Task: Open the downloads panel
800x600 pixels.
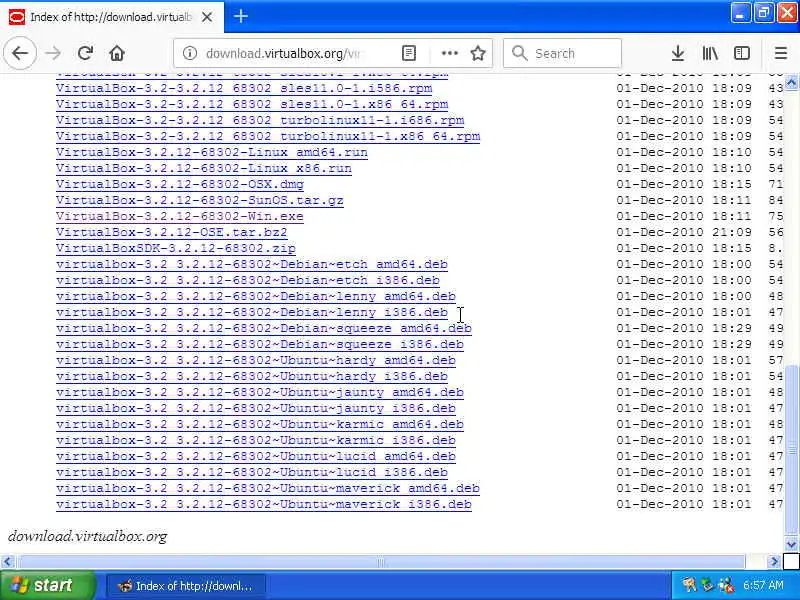Action: point(678,53)
